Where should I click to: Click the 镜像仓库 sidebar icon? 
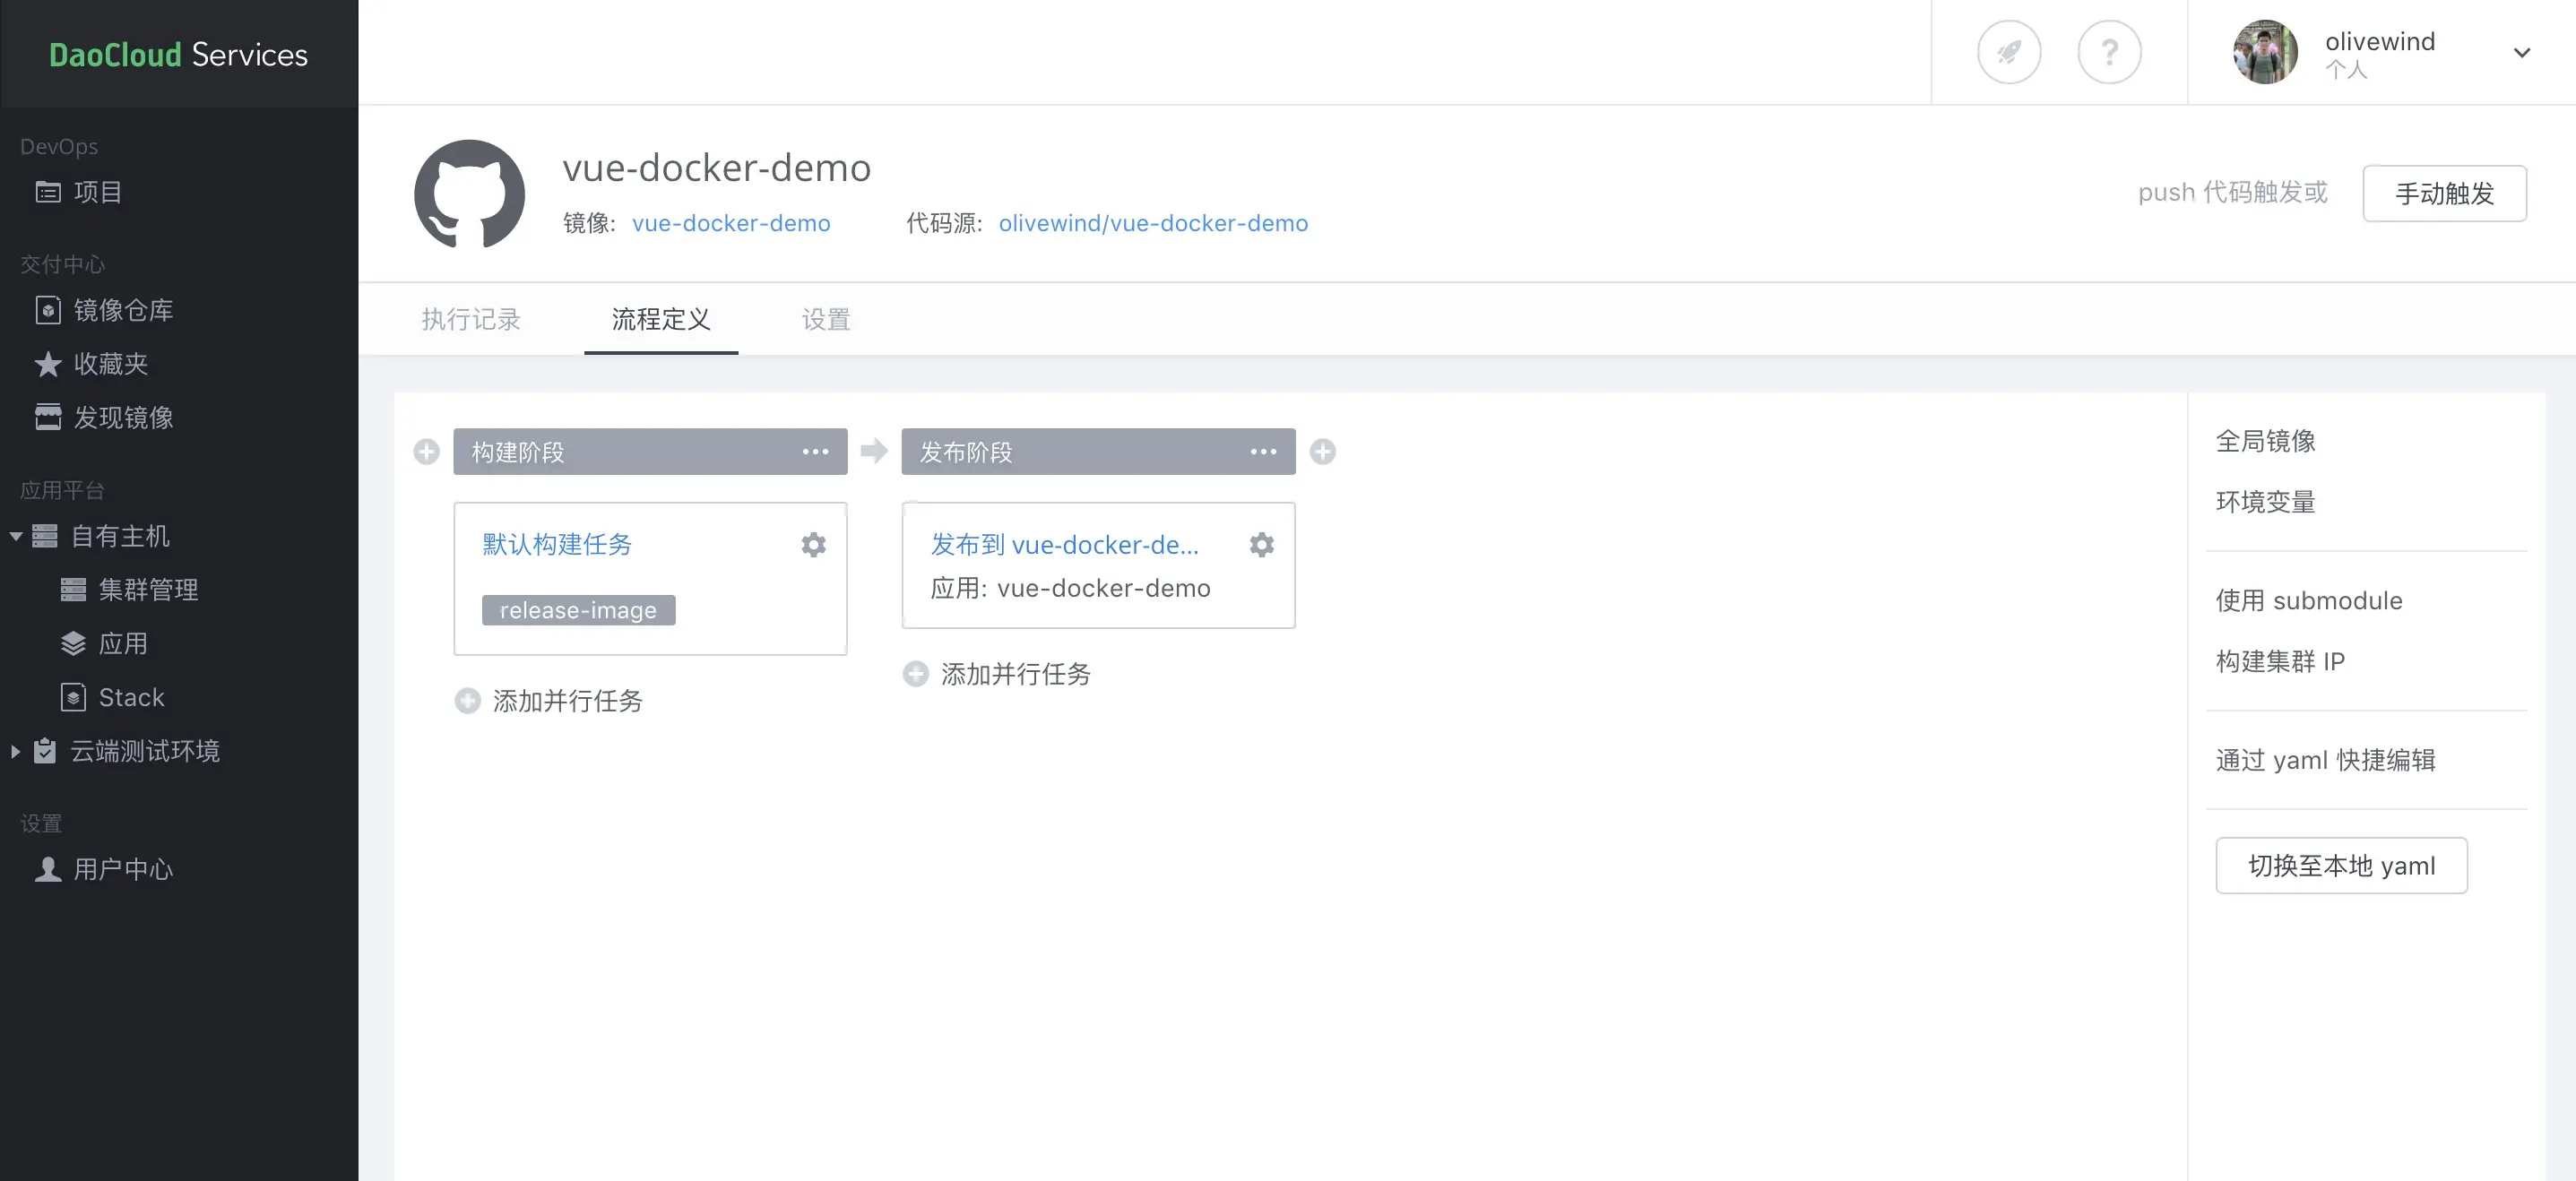(48, 310)
